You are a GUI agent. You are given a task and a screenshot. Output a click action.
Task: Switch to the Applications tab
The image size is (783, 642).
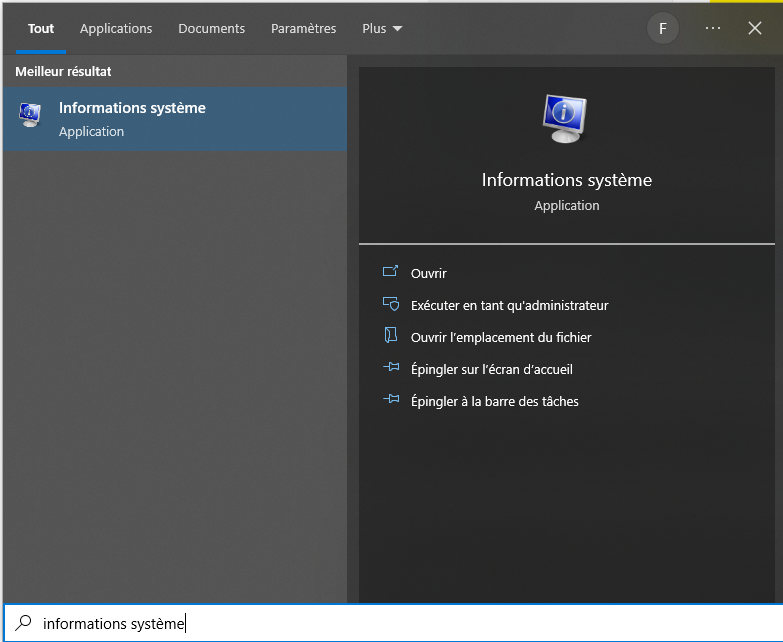[116, 29]
